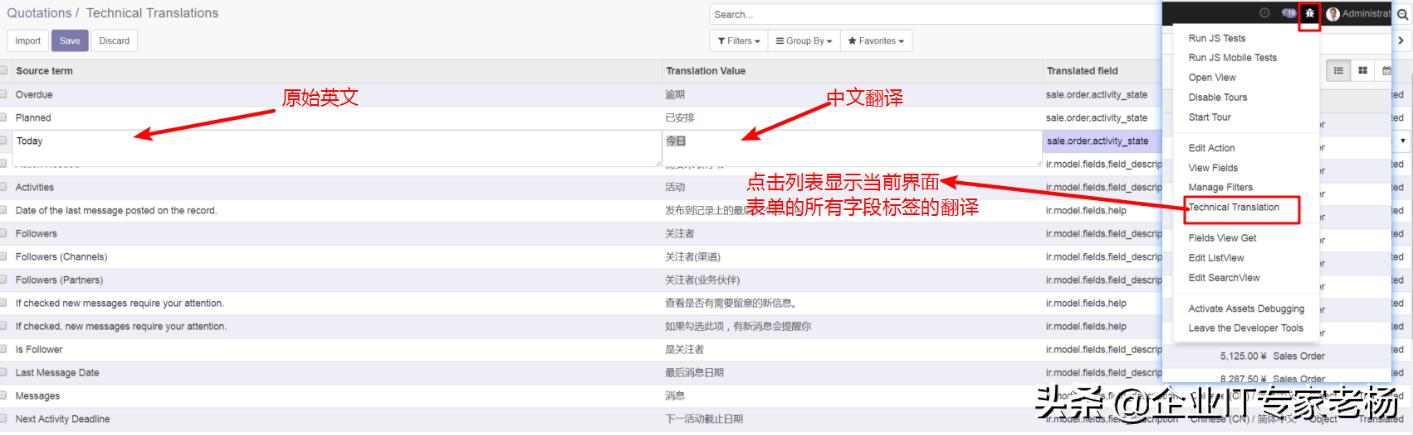This screenshot has height=435, width=1413.
Task: Click translation value 是关注者
Action: pyautogui.click(x=684, y=349)
